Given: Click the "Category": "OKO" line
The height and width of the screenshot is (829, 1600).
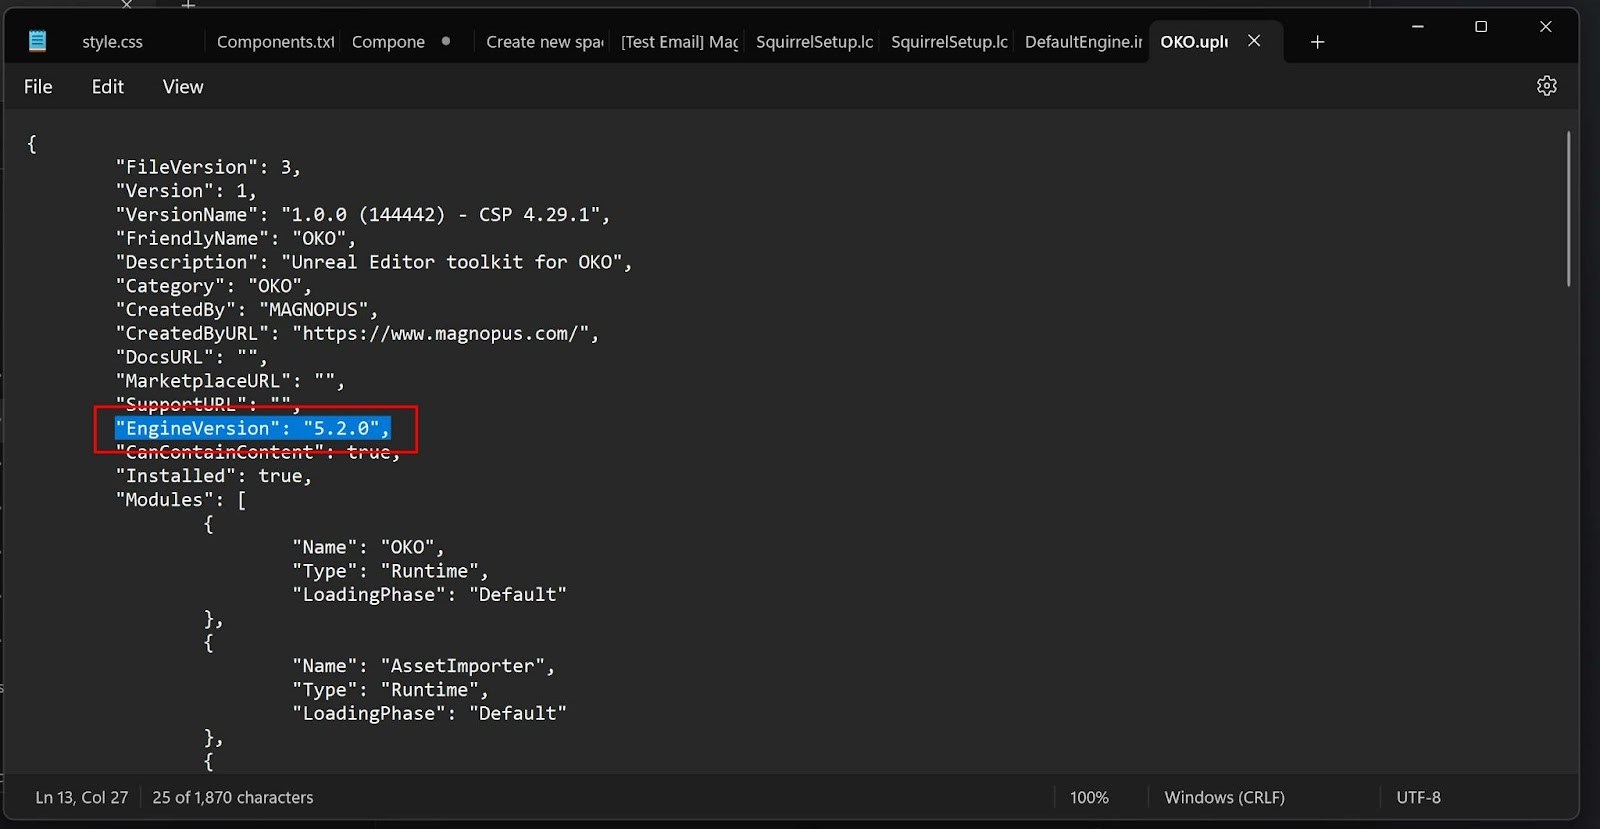Looking at the screenshot, I should pos(213,286).
